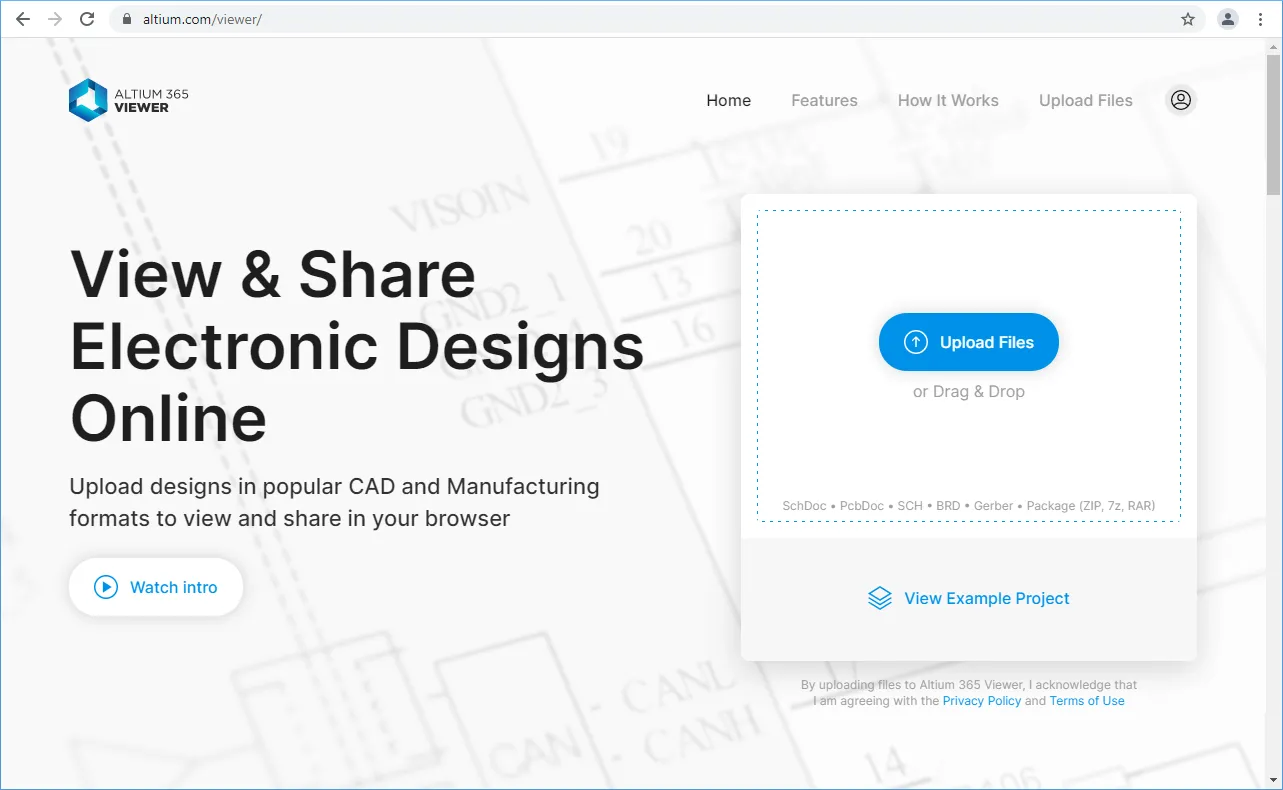This screenshot has width=1283, height=790.
Task: Click the browser back arrow
Action: coord(23,19)
